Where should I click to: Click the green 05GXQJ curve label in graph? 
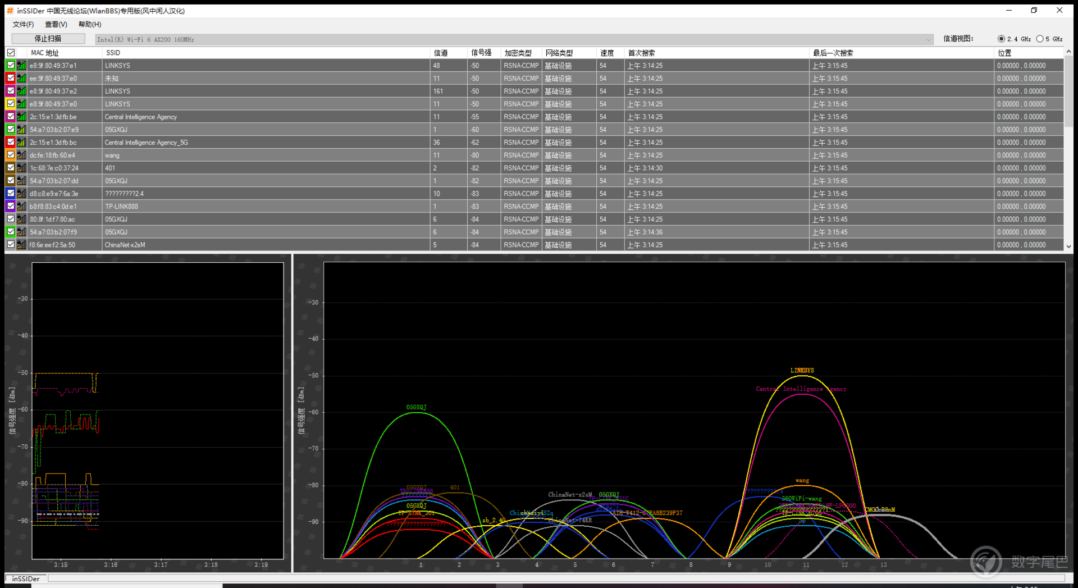tap(416, 407)
